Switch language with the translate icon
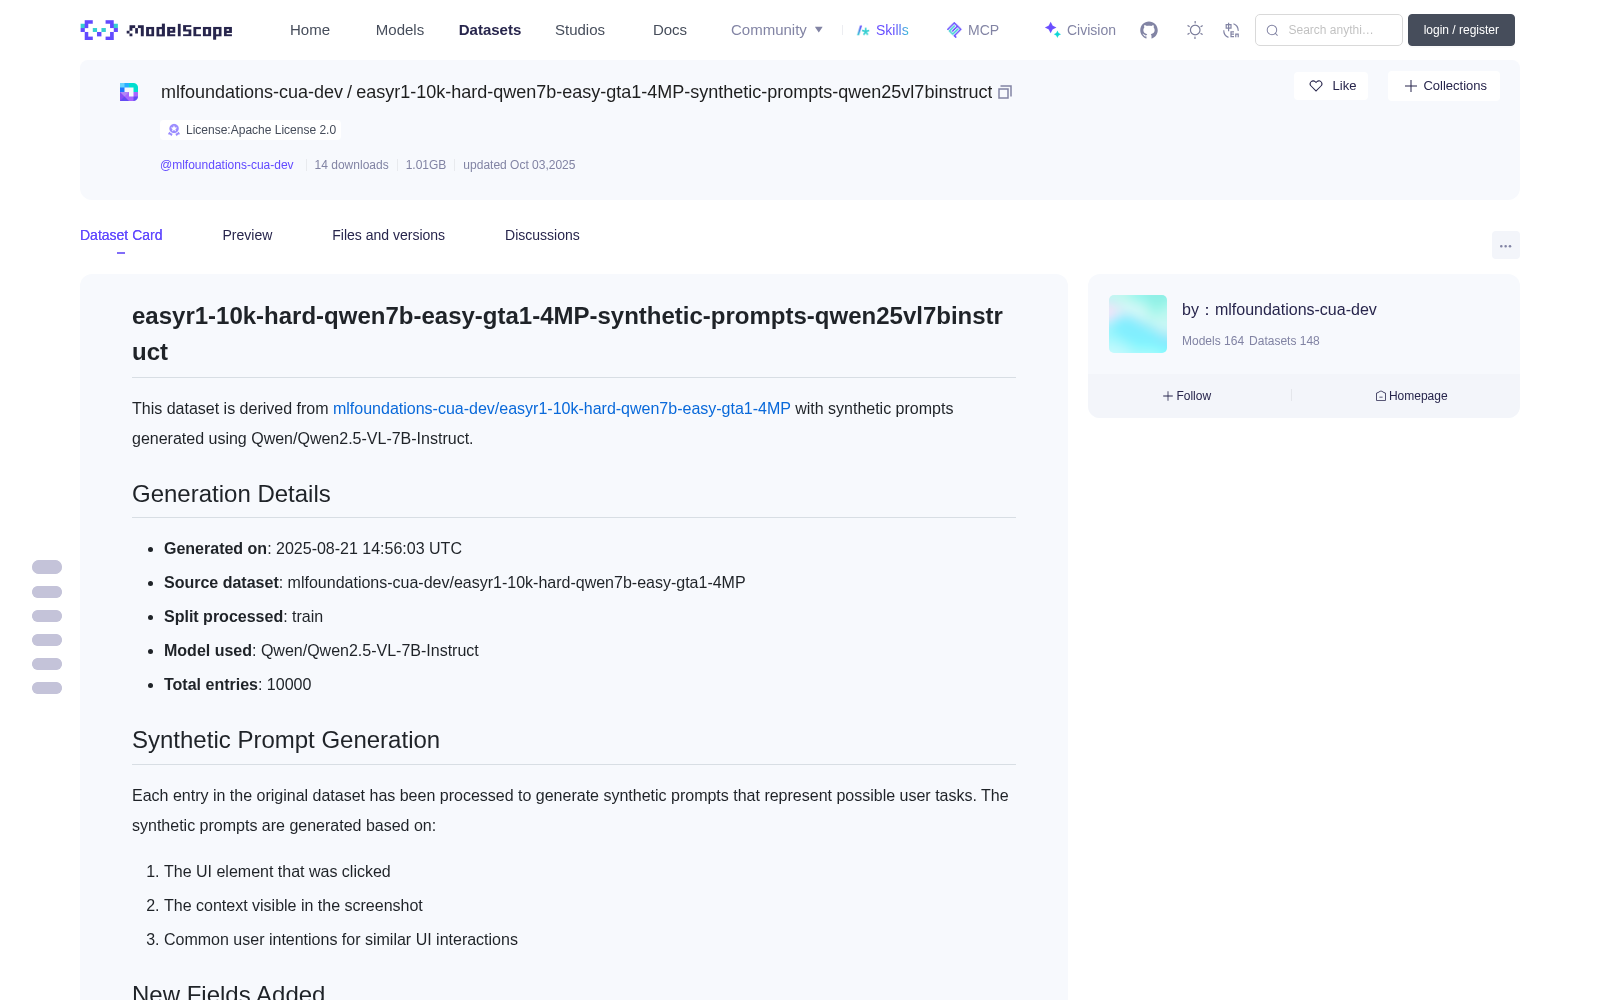The width and height of the screenshot is (1600, 1000). click(x=1231, y=30)
